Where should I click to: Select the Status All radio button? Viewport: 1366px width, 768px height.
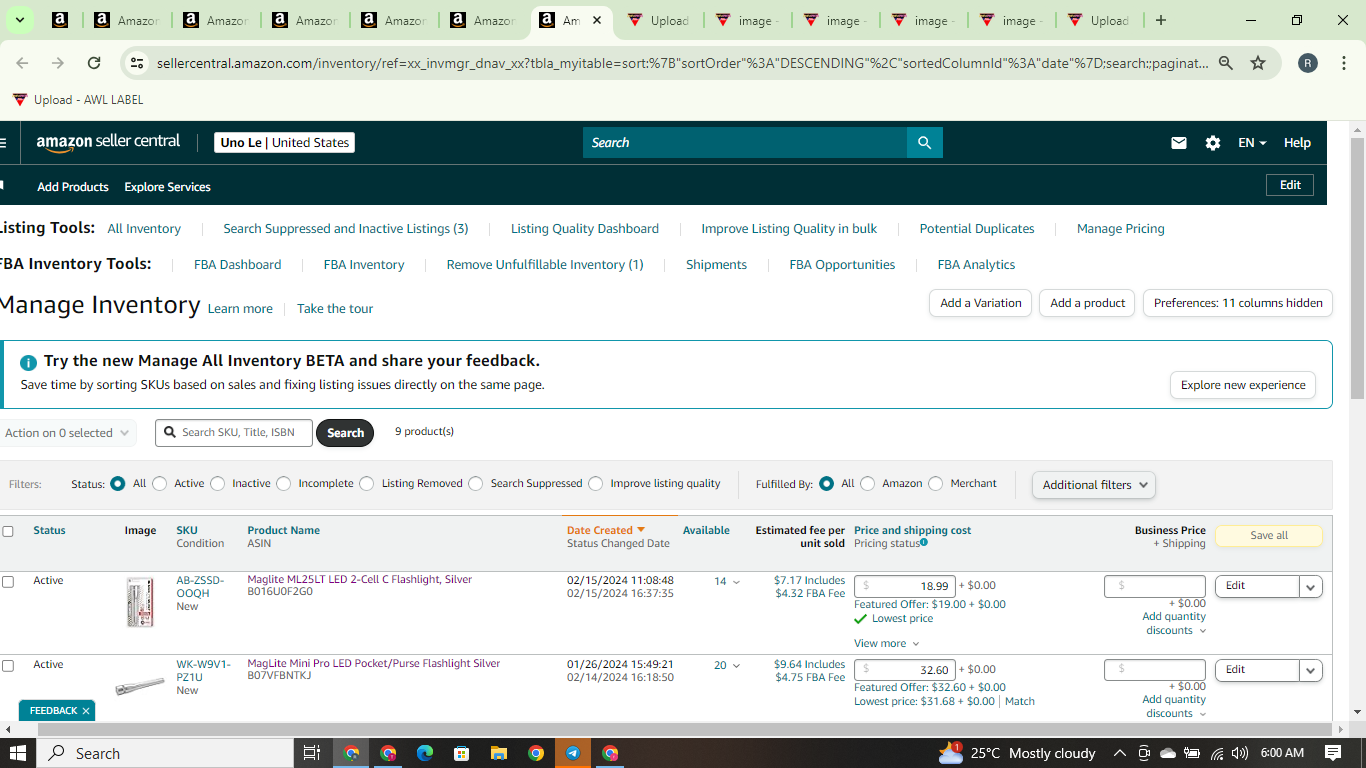pyautogui.click(x=118, y=484)
